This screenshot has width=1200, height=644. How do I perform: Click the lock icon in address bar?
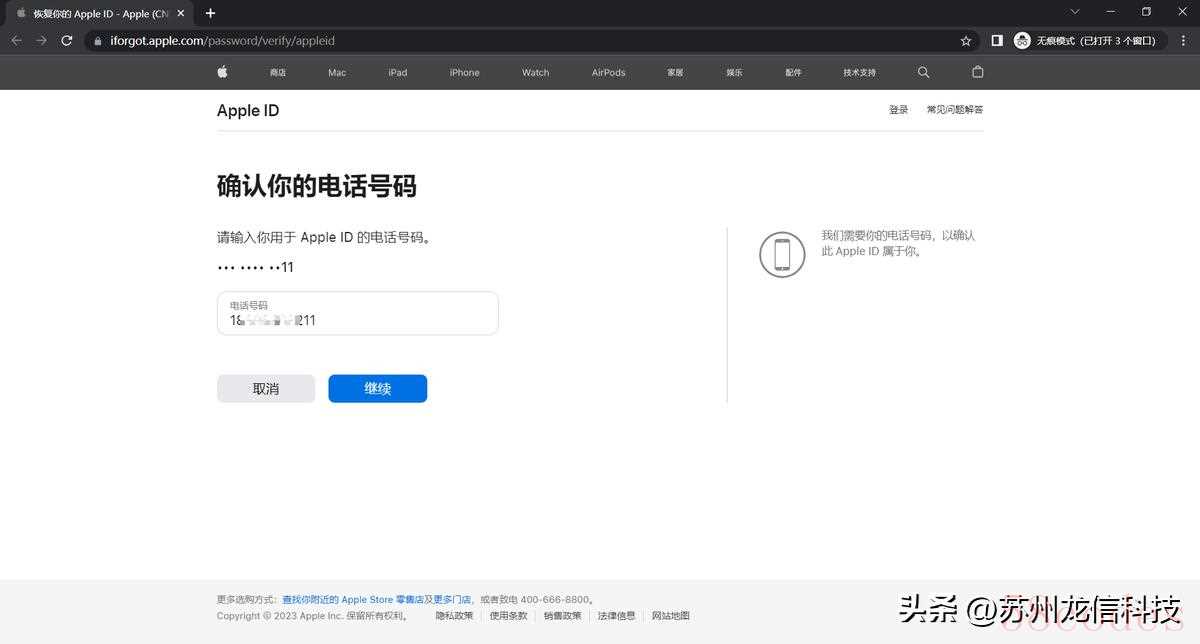click(97, 41)
